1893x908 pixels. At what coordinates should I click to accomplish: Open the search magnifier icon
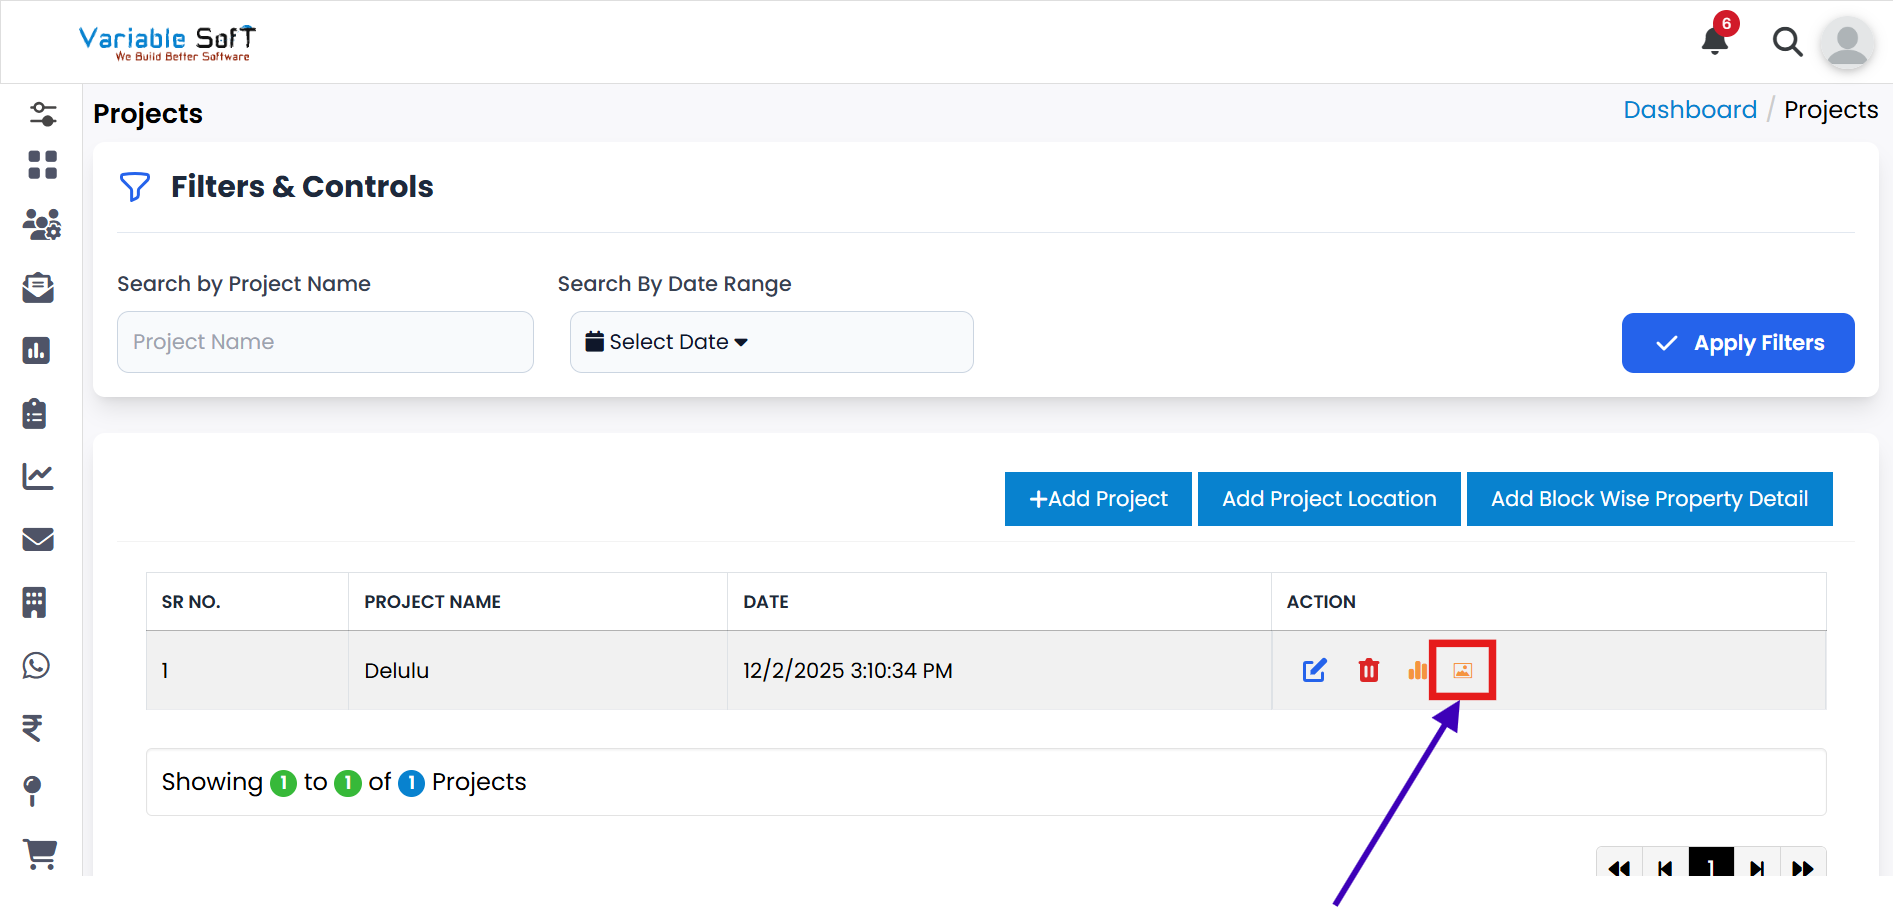[x=1787, y=42]
